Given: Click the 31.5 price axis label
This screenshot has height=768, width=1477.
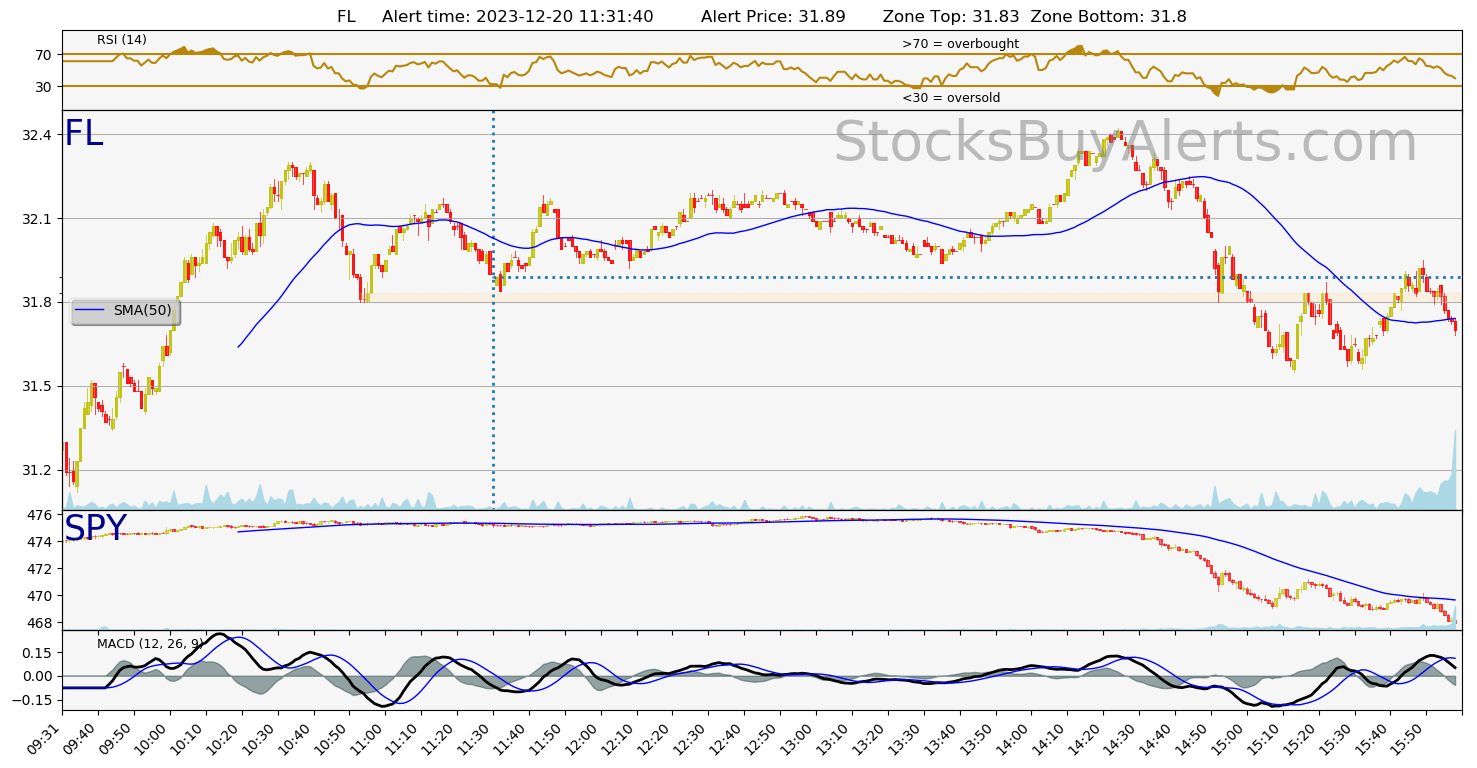Looking at the screenshot, I should pos(37,386).
